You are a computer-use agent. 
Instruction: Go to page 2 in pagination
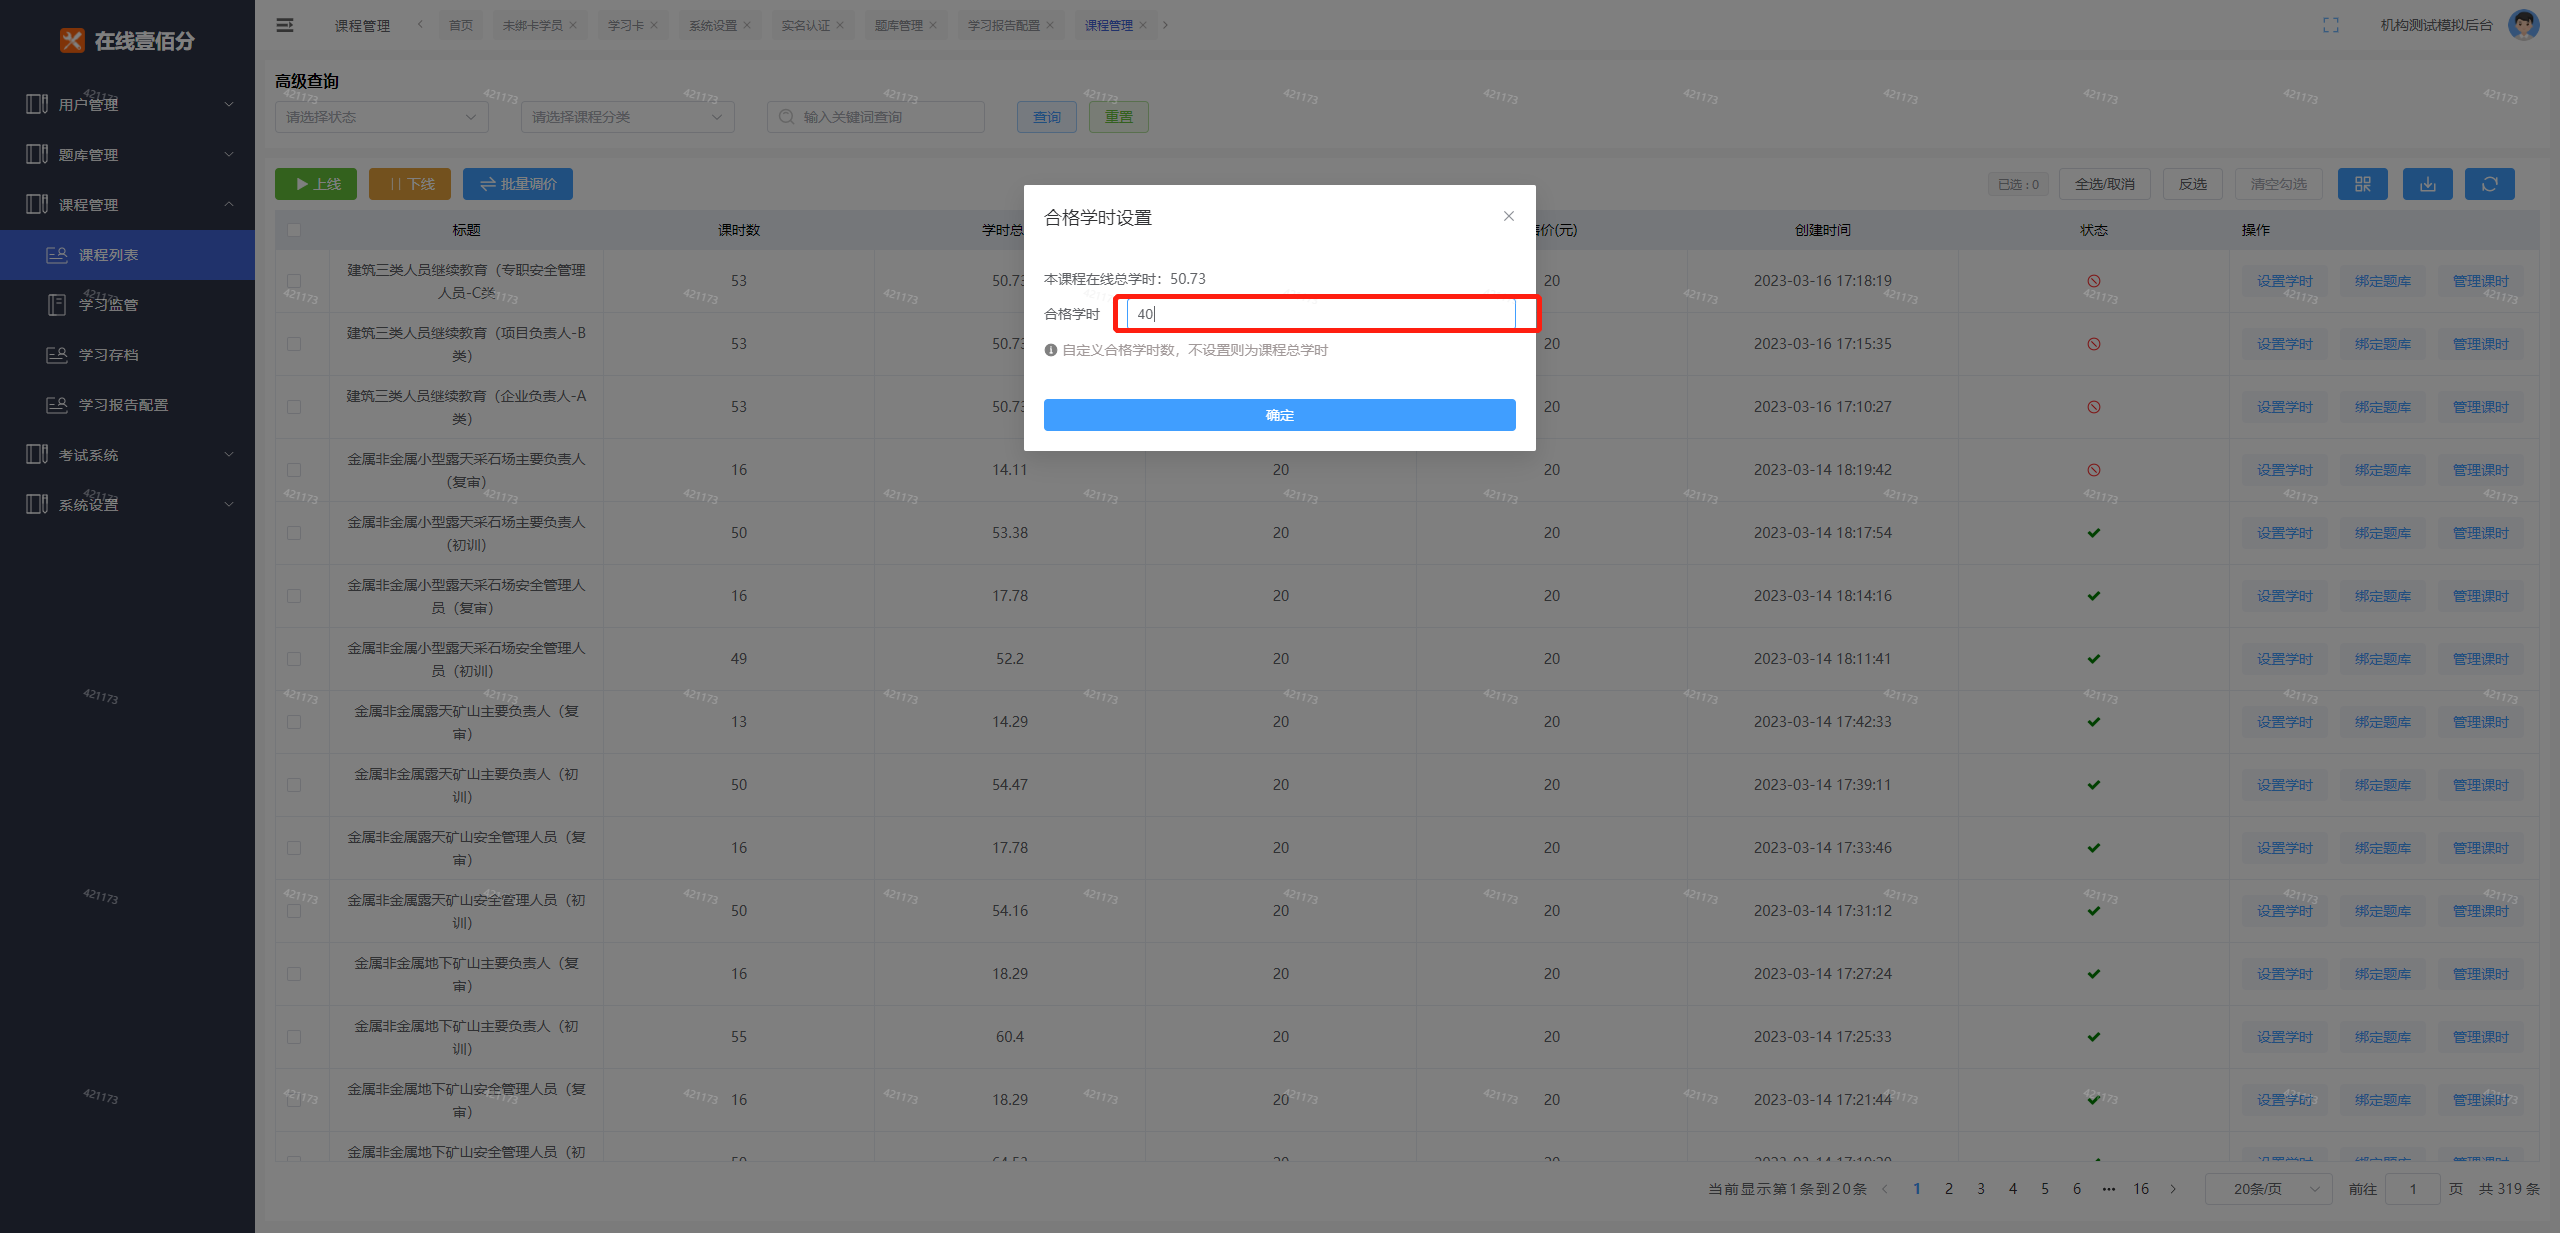(x=1948, y=1189)
